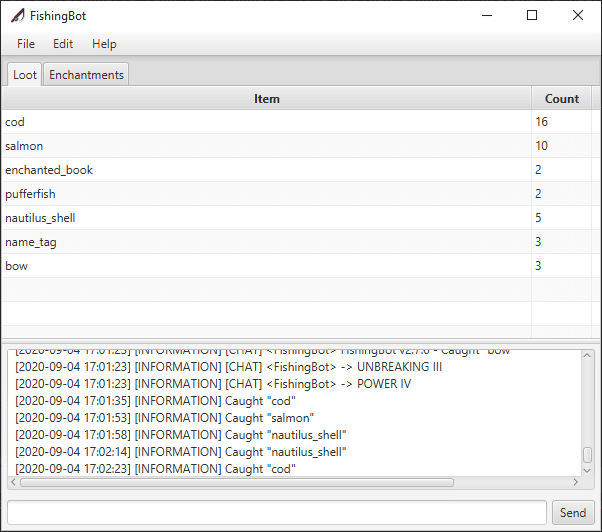Click the count 2 cell for pufferfish
This screenshot has width=602, height=532.
(561, 194)
